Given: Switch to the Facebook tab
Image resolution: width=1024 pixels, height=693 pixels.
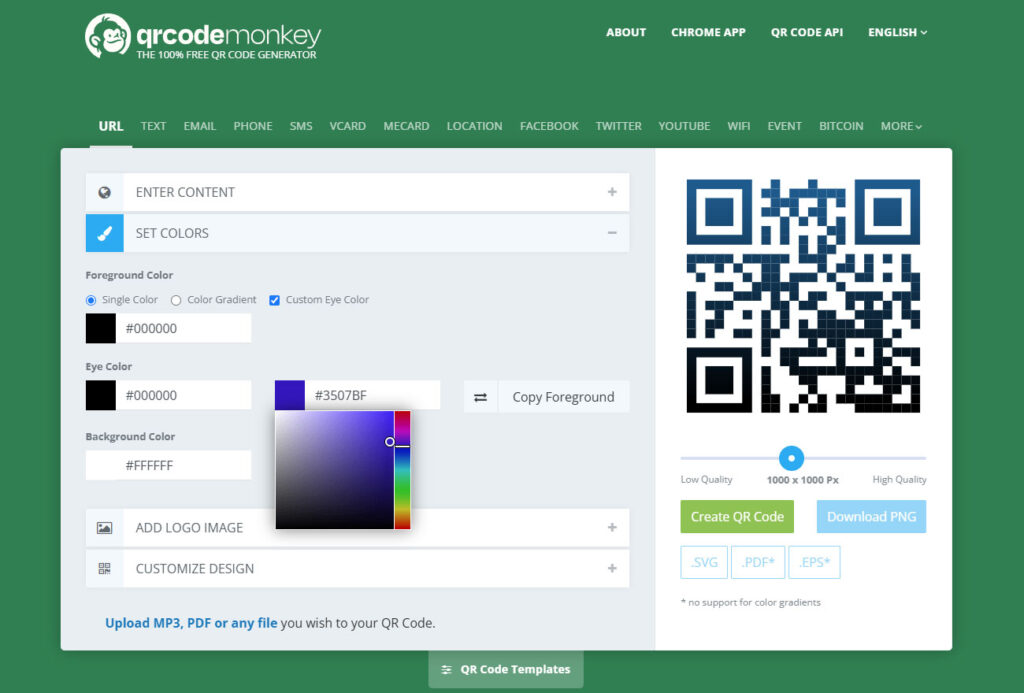Looking at the screenshot, I should 549,126.
